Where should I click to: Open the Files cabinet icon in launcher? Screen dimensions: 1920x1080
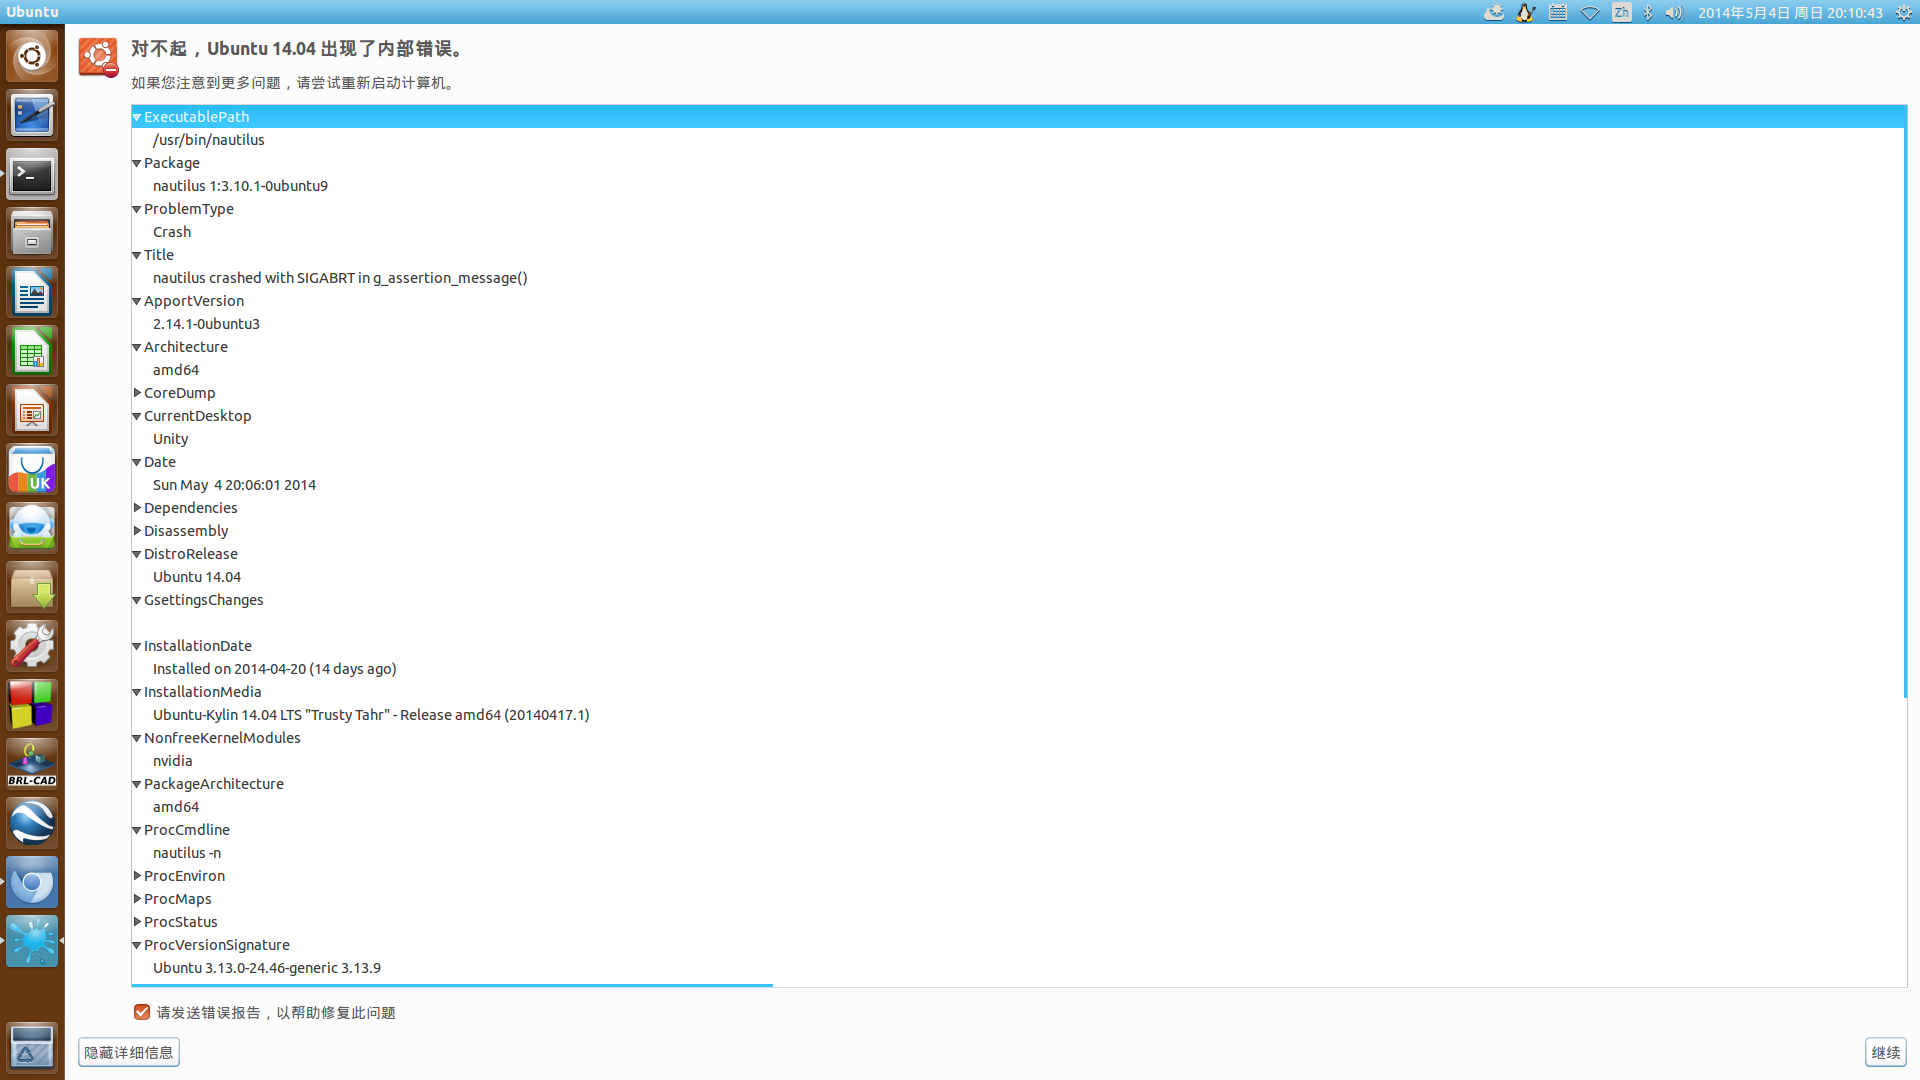point(32,234)
